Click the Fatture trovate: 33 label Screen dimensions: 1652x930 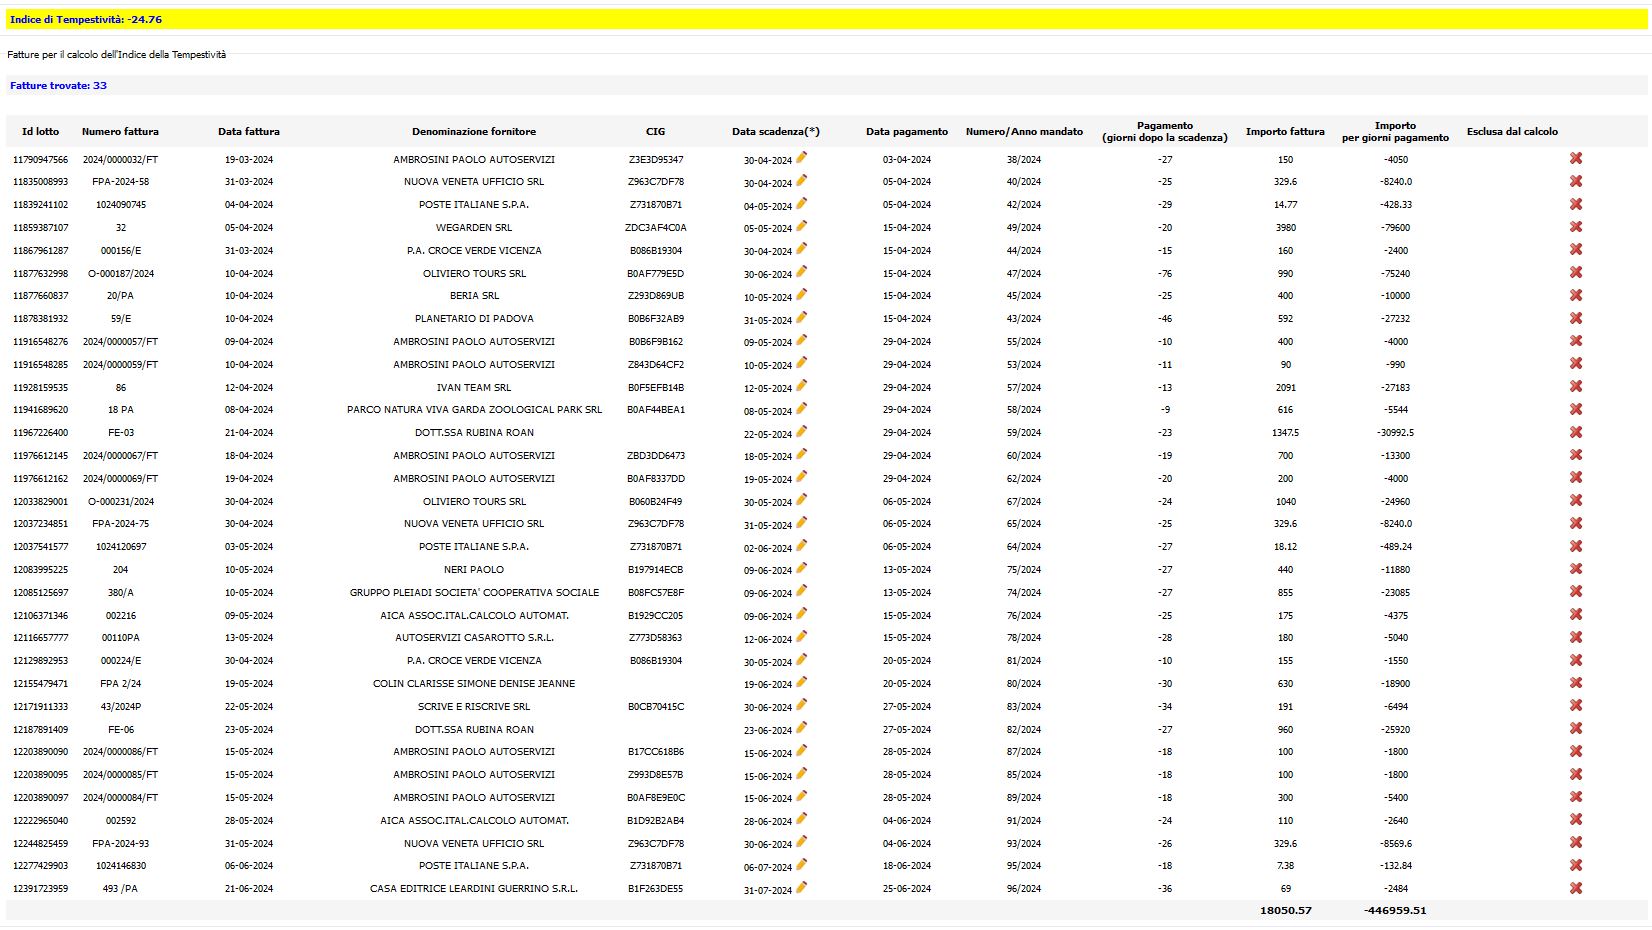pos(58,86)
